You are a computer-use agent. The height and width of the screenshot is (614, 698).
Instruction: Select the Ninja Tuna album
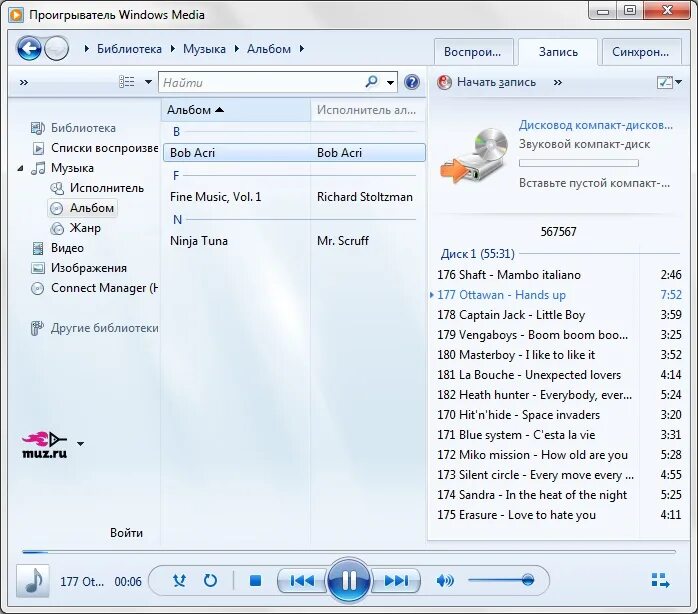point(294,241)
